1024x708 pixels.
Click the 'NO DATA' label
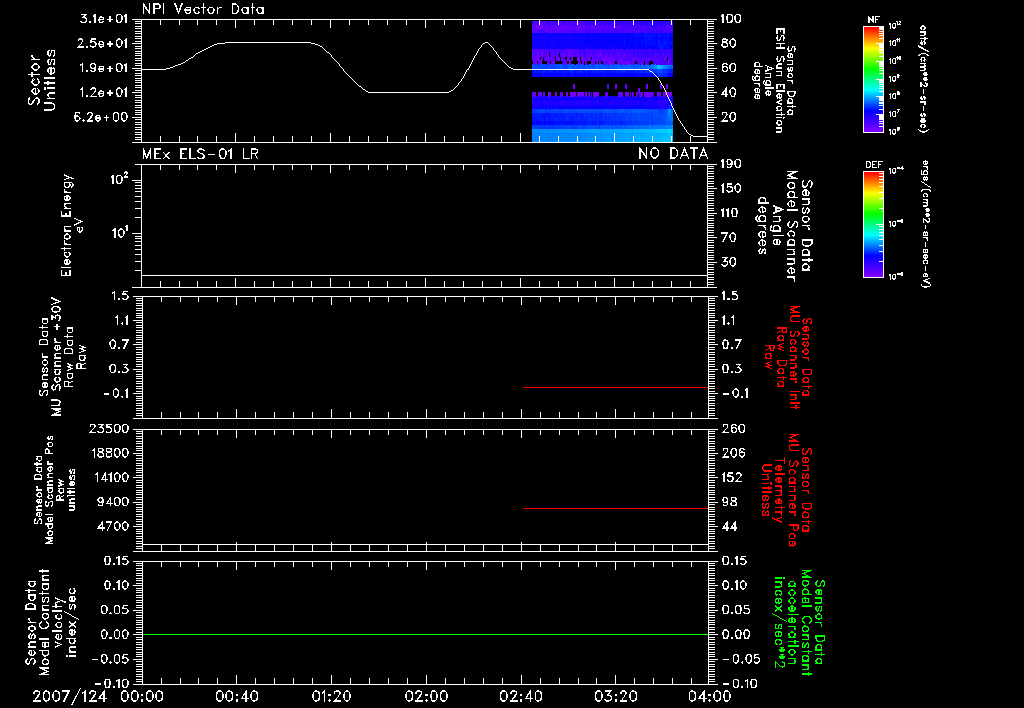(673, 154)
